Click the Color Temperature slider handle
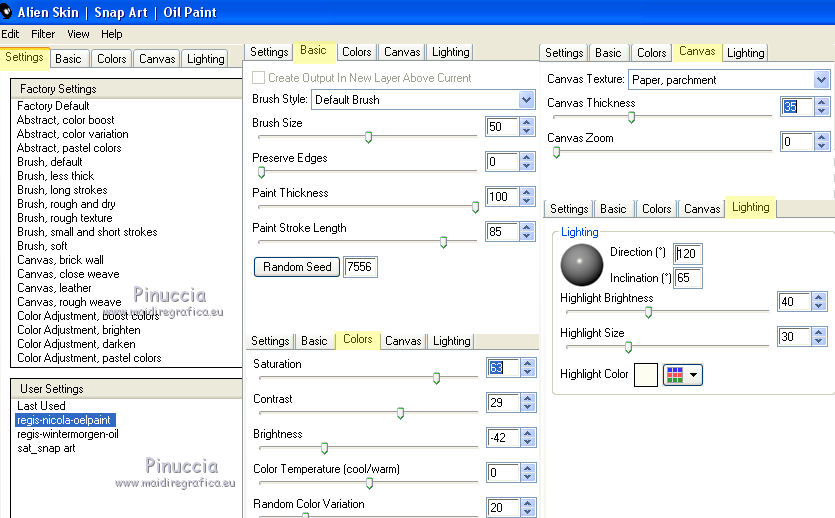The width and height of the screenshot is (835, 518). click(x=369, y=483)
